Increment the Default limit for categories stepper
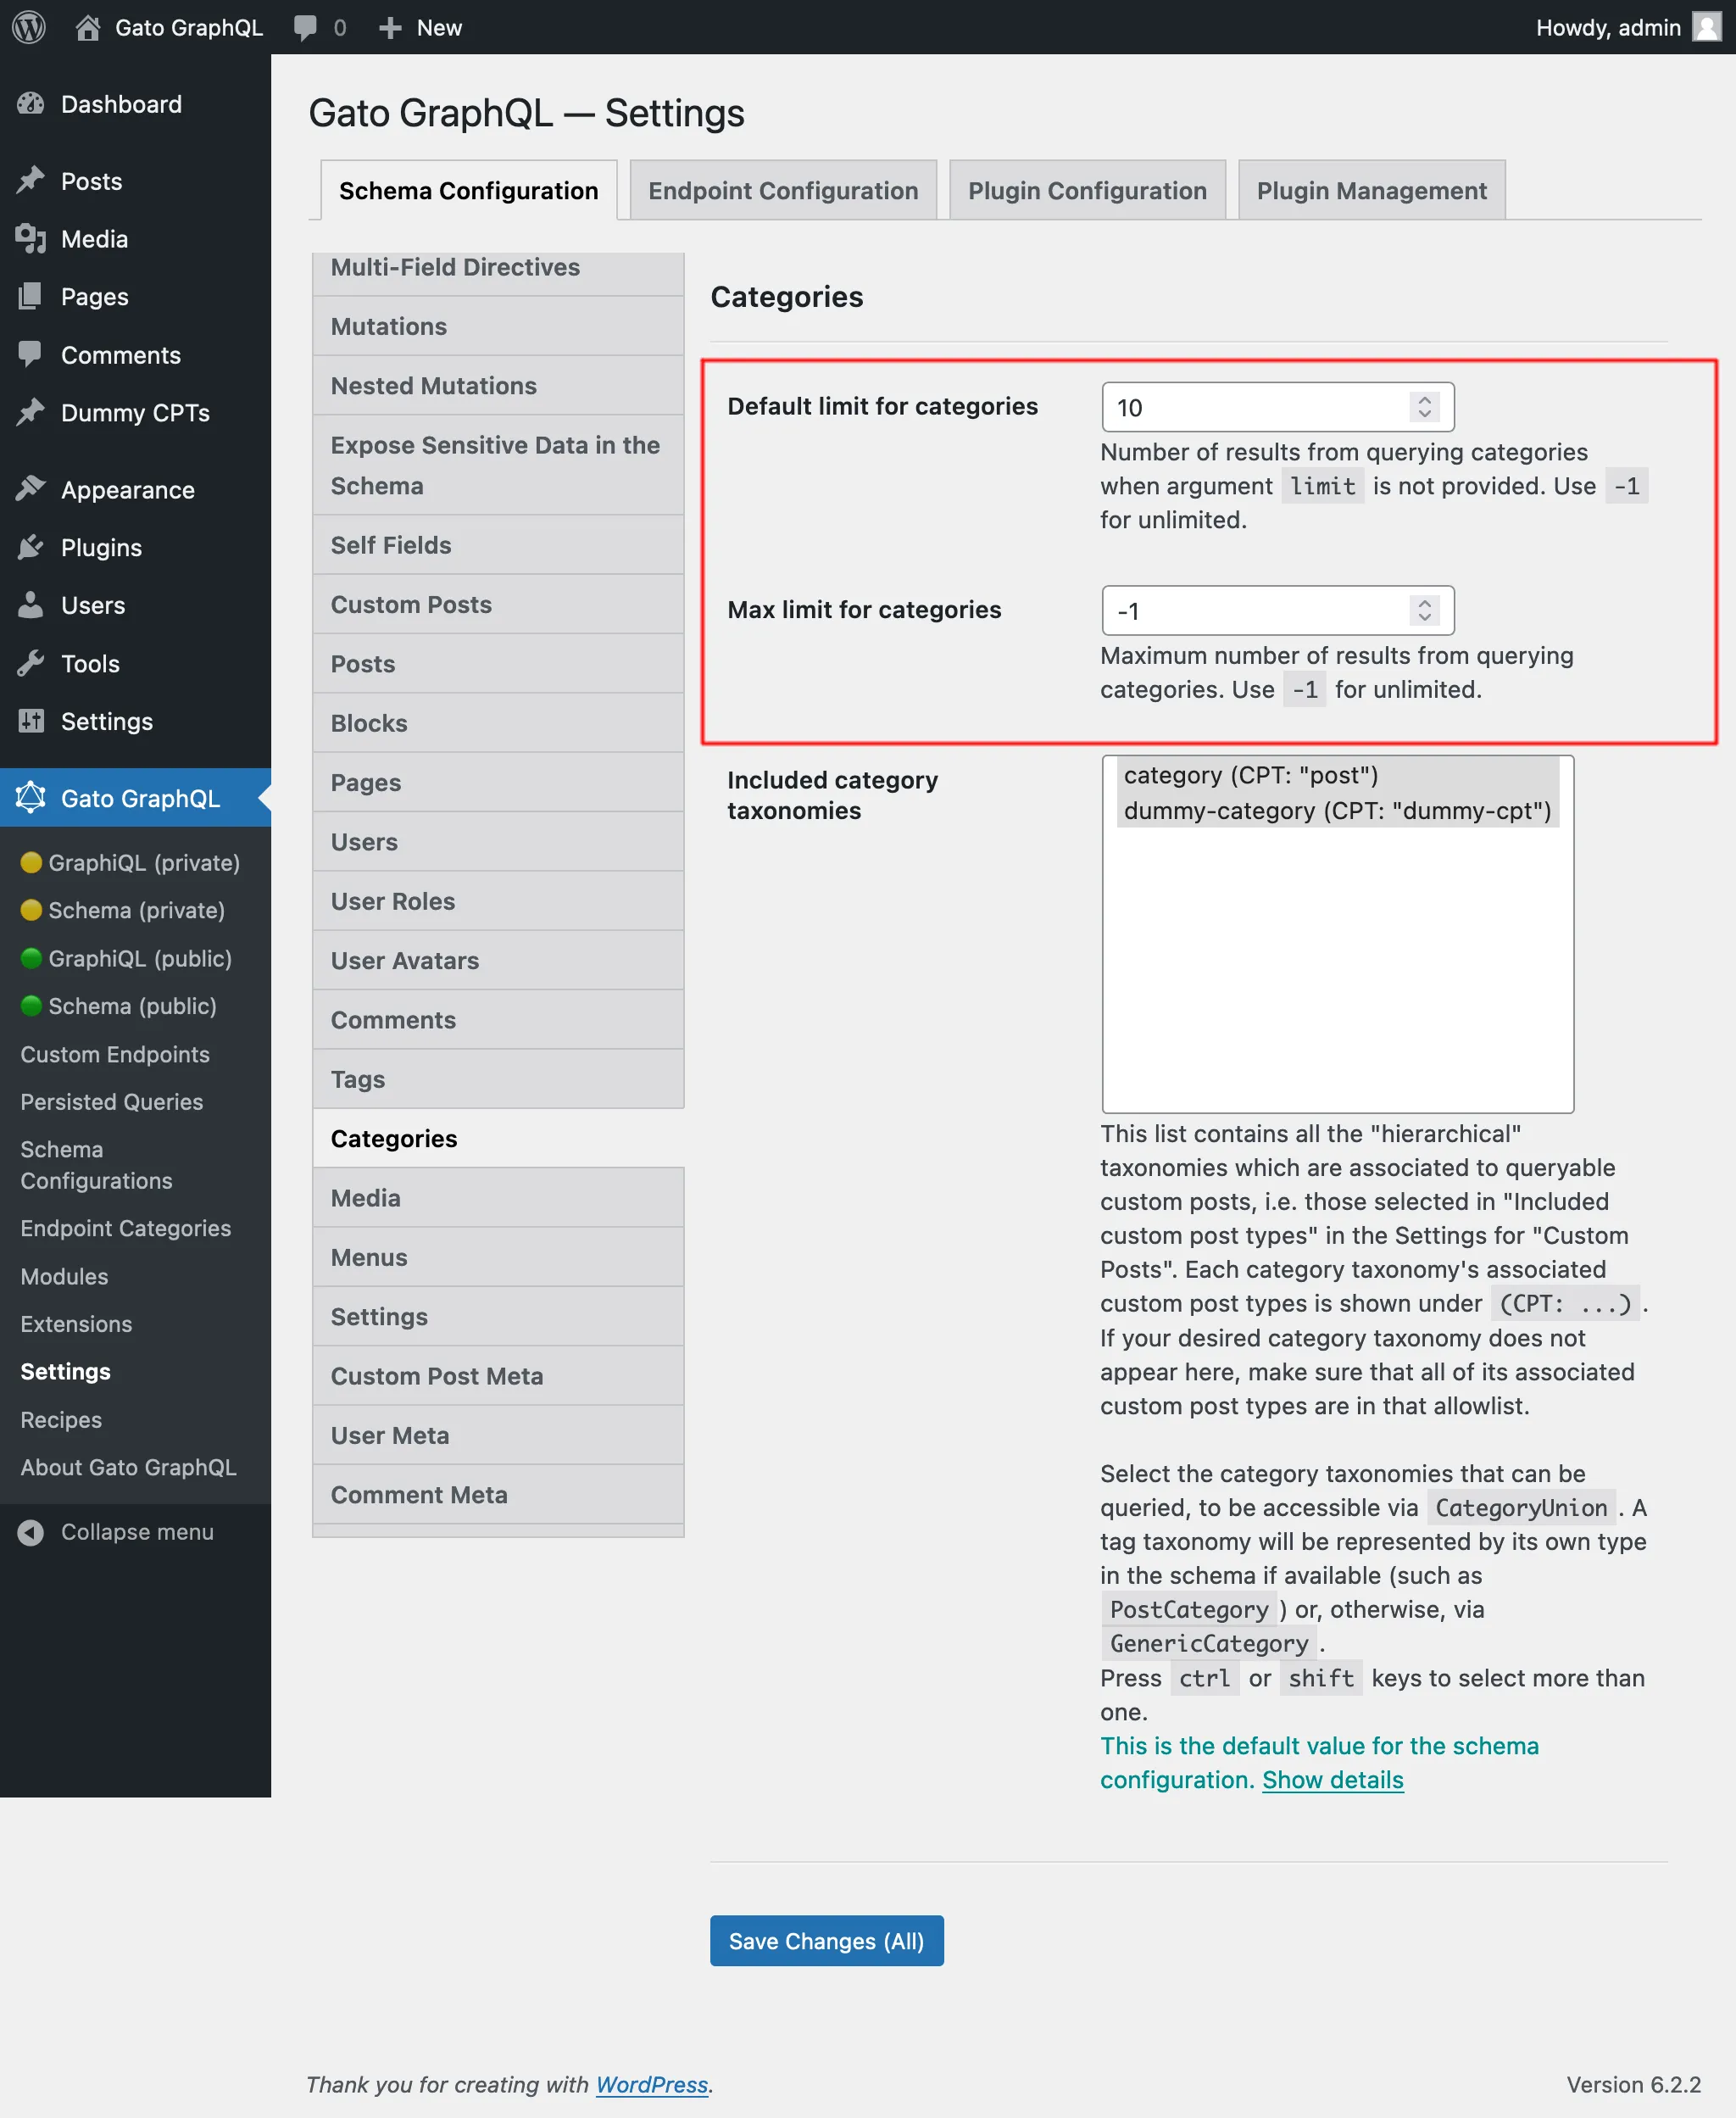 (x=1427, y=399)
